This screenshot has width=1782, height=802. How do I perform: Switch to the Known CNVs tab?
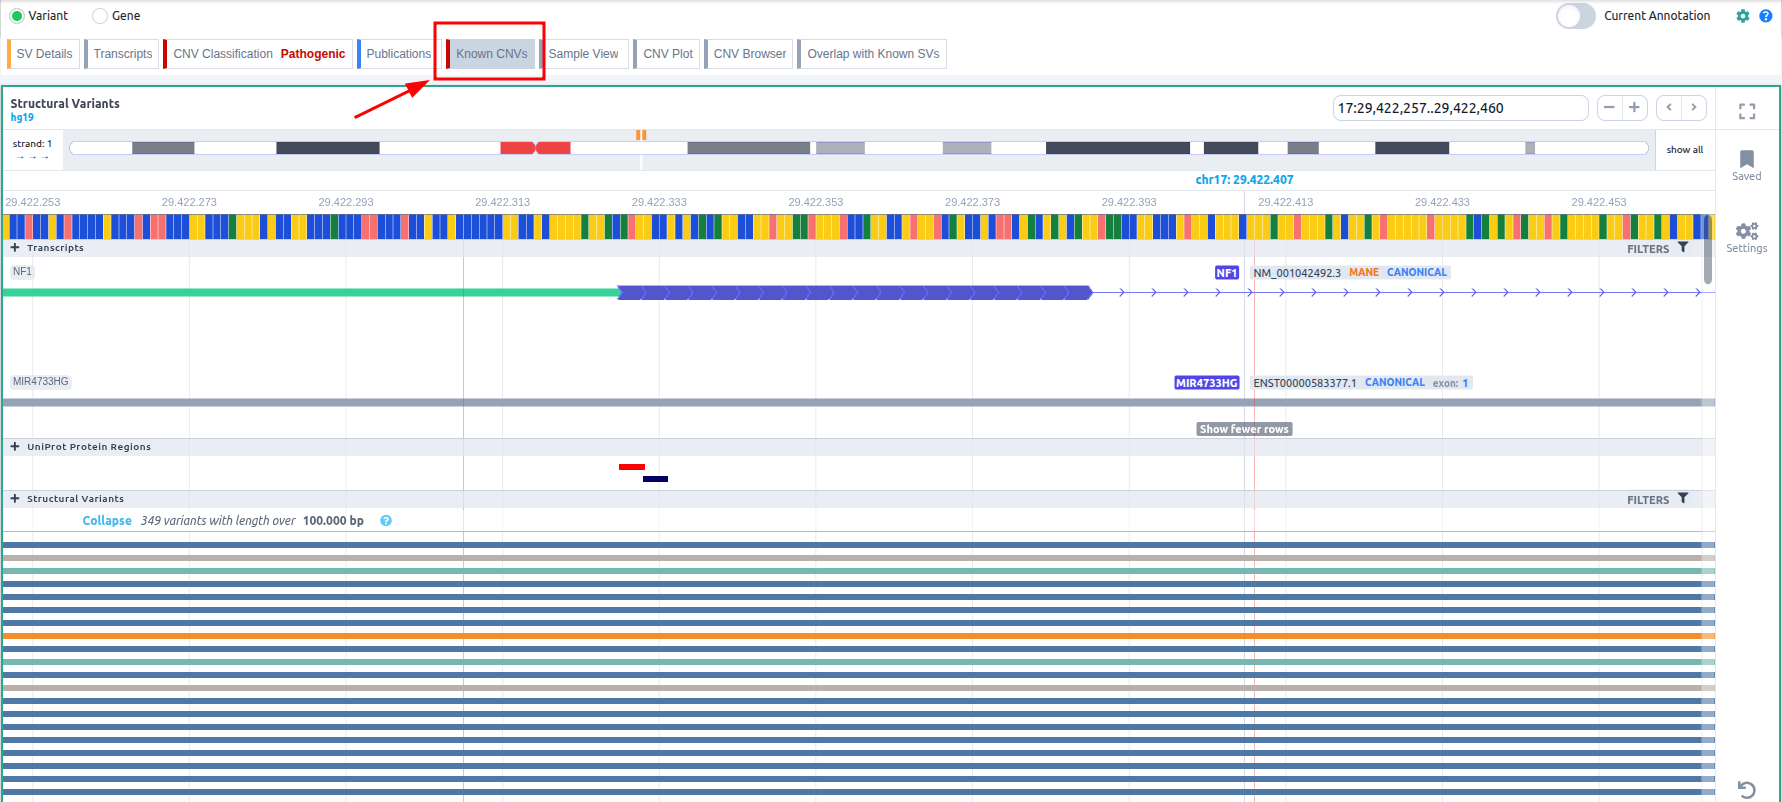click(x=491, y=54)
